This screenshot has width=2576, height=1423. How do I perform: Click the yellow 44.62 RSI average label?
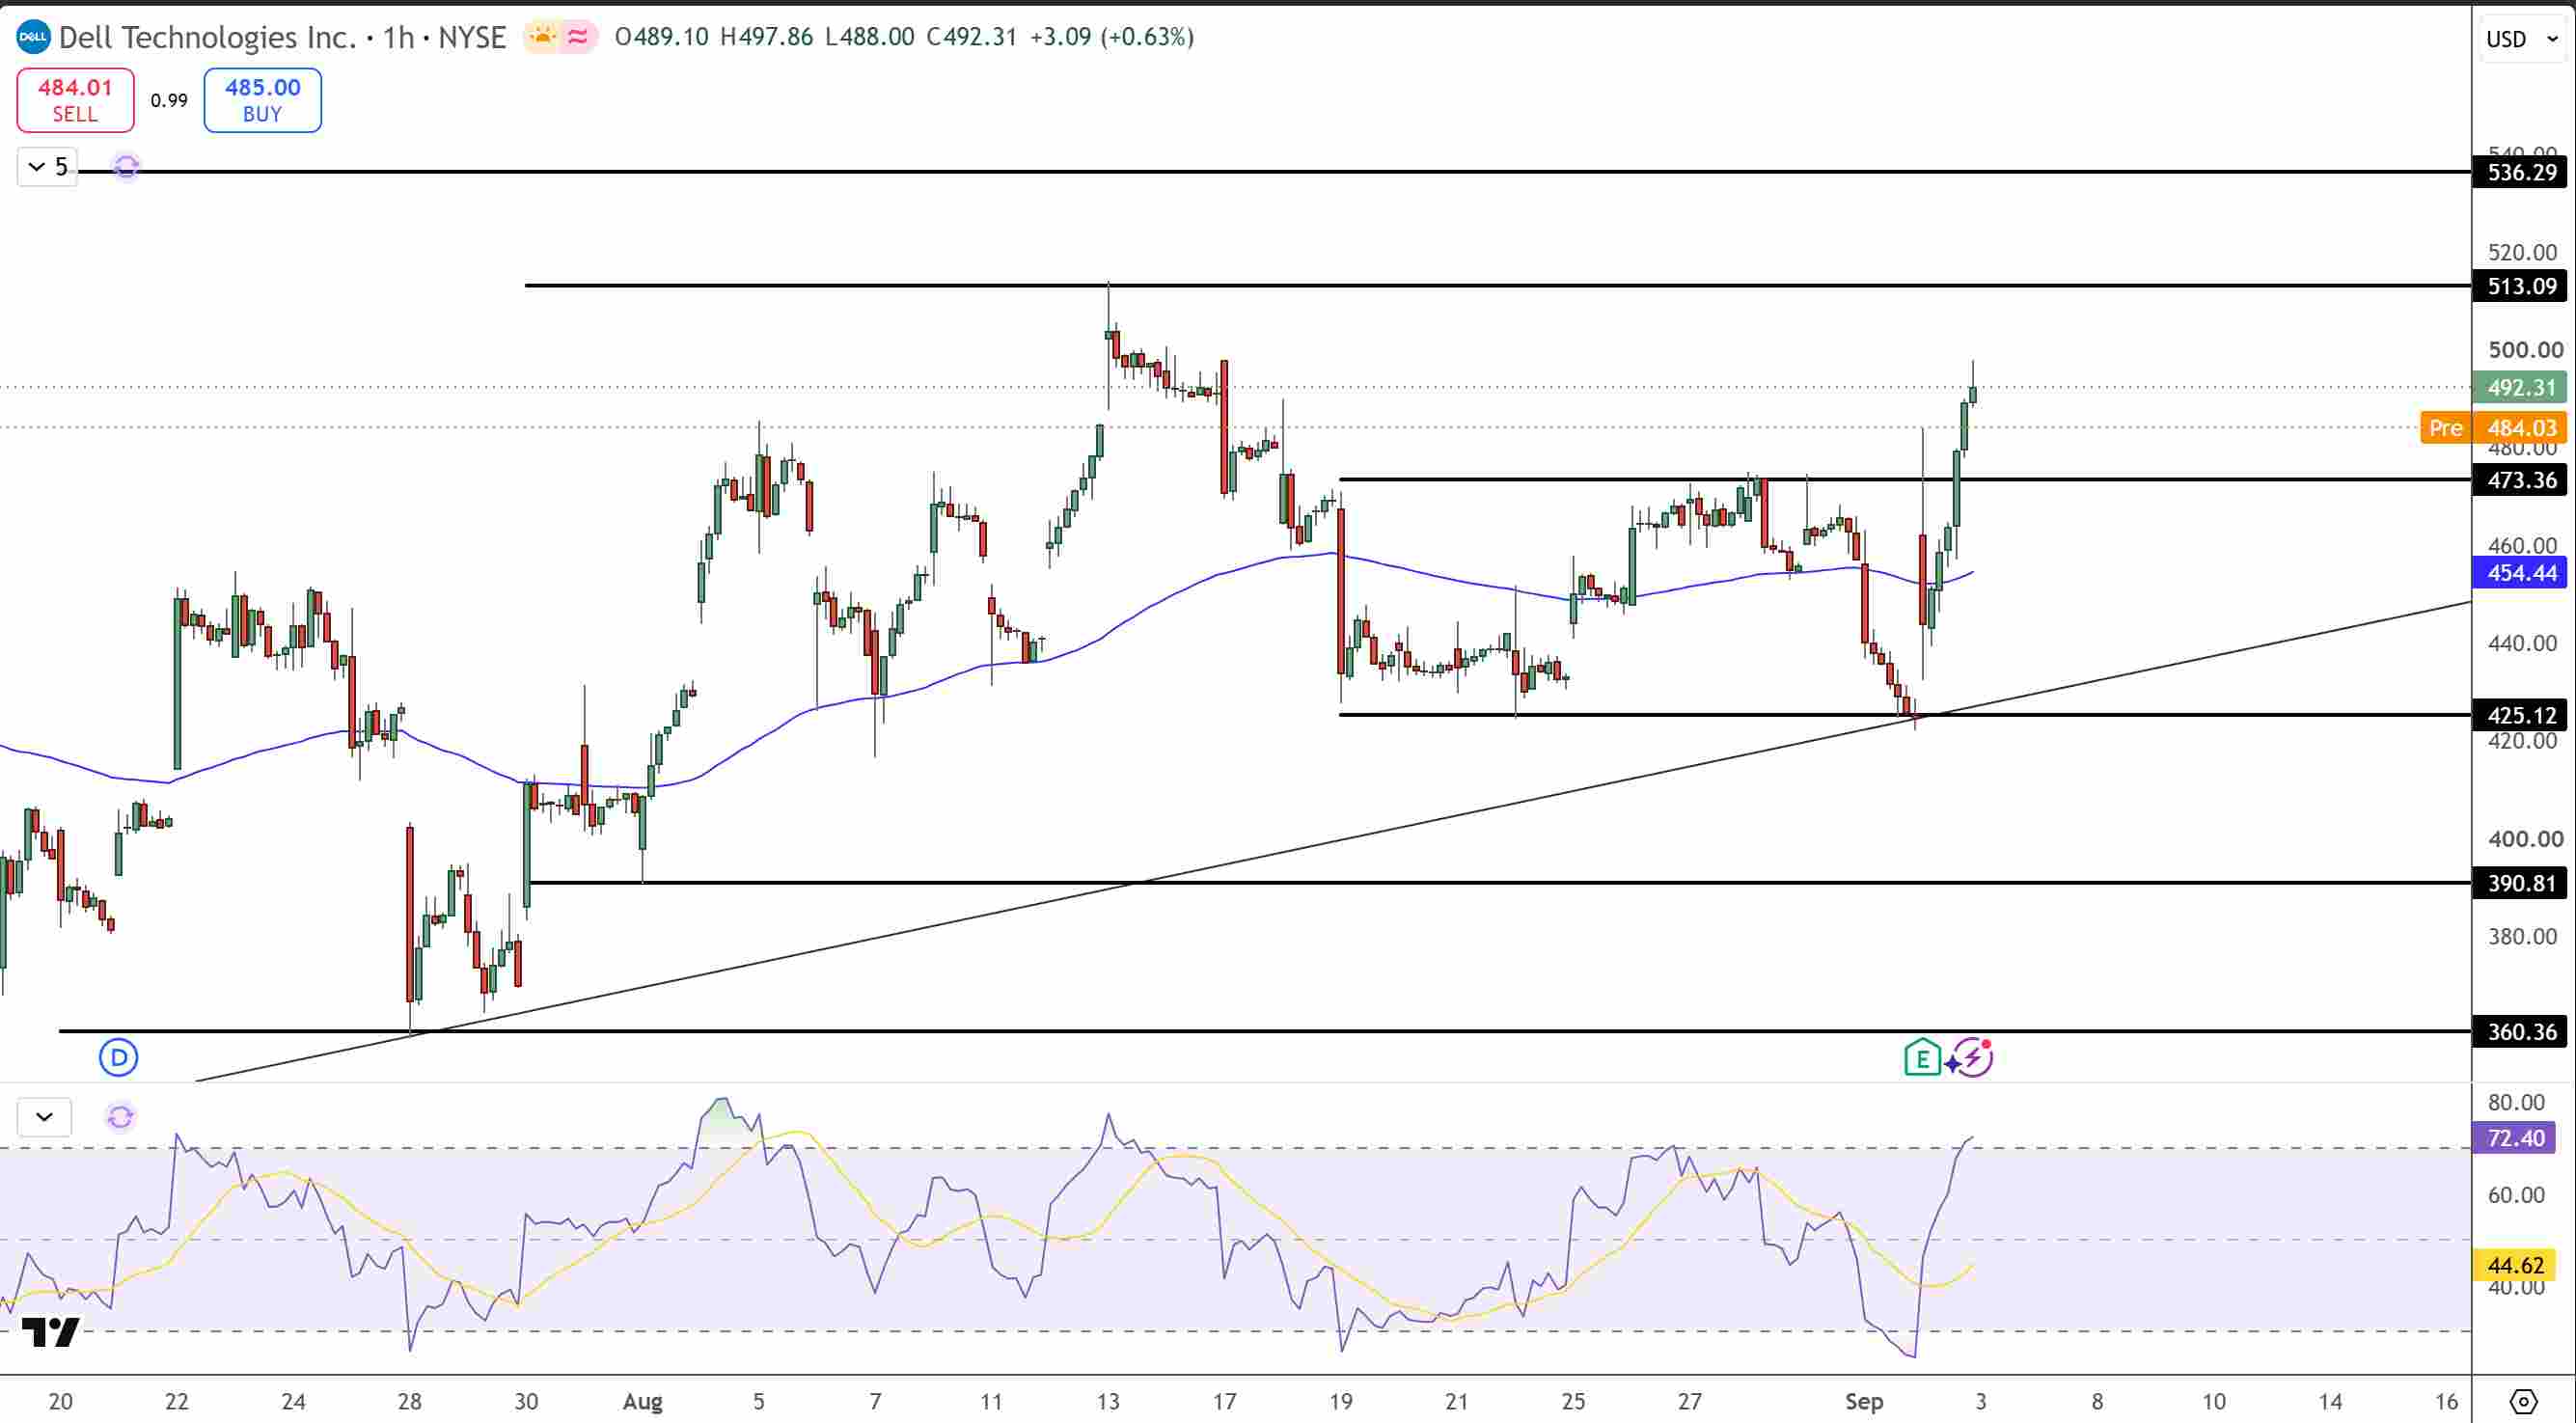tap(2514, 1265)
